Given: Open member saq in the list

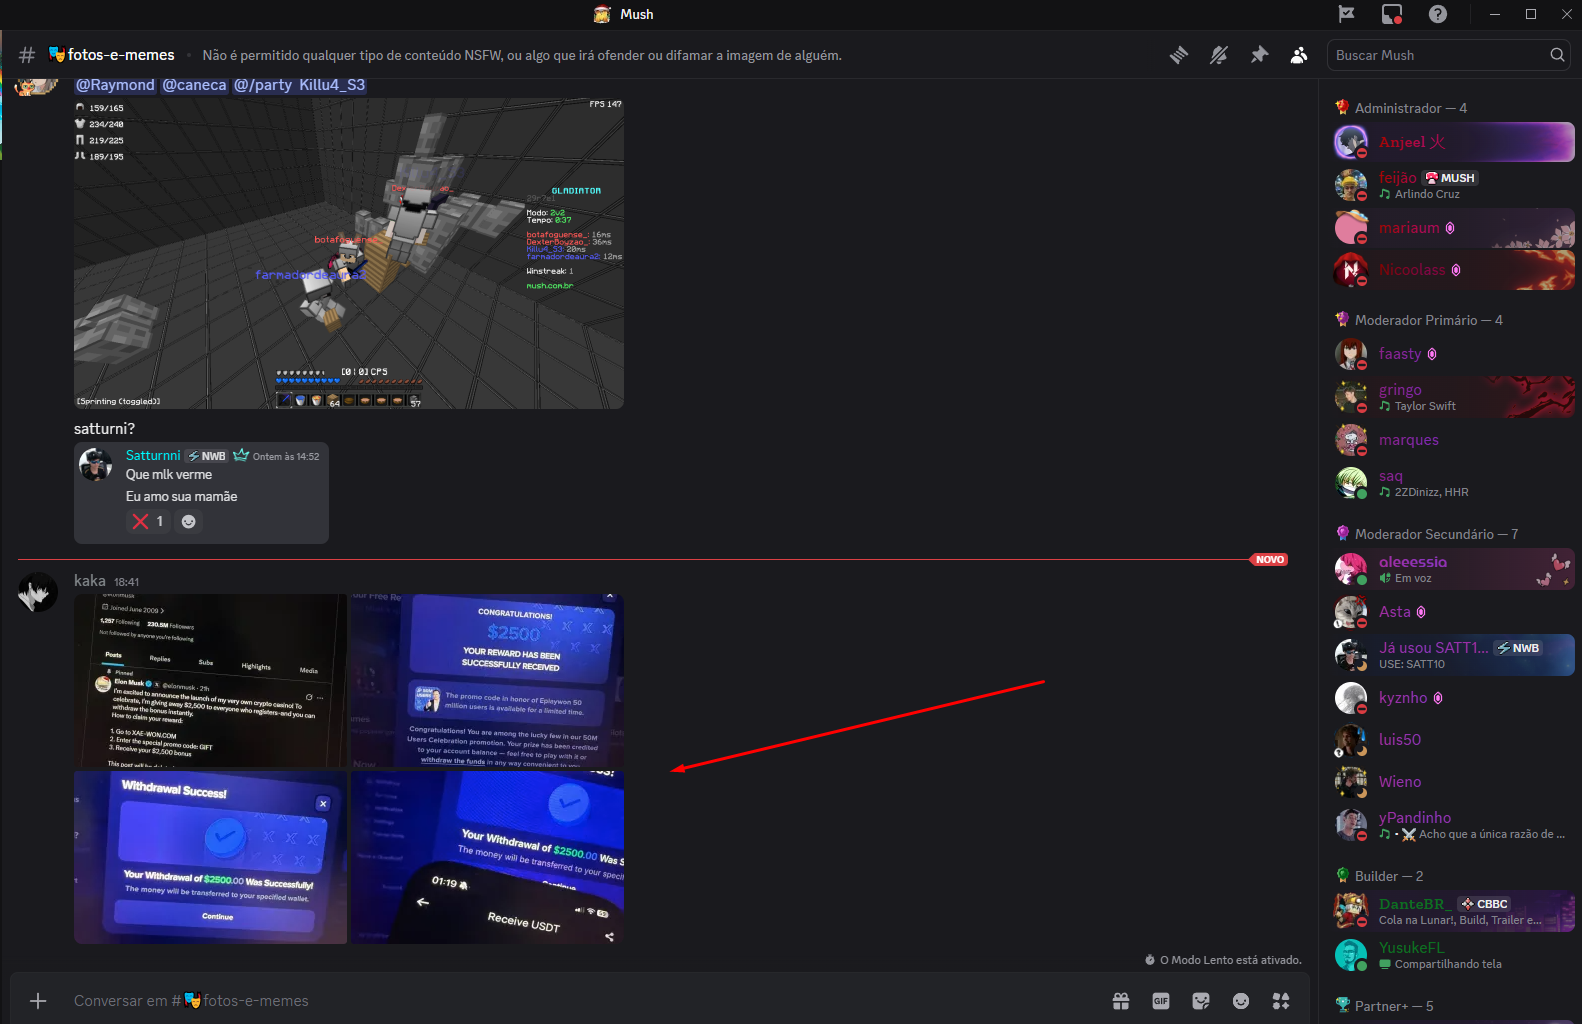Looking at the screenshot, I should tap(1454, 483).
